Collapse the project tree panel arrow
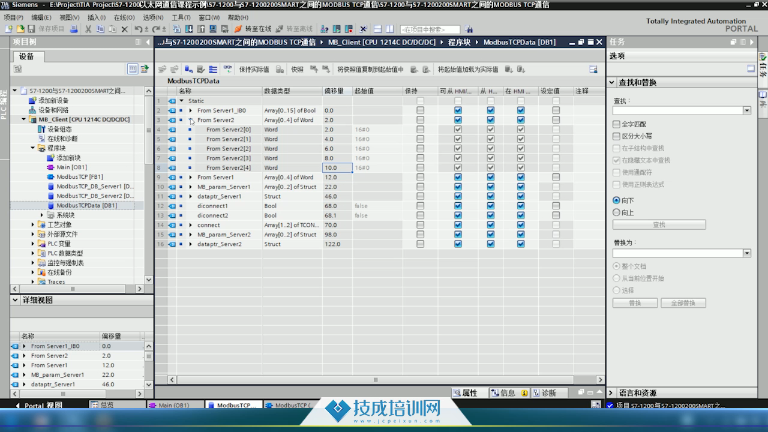The width and height of the screenshot is (768, 432). click(x=148, y=42)
